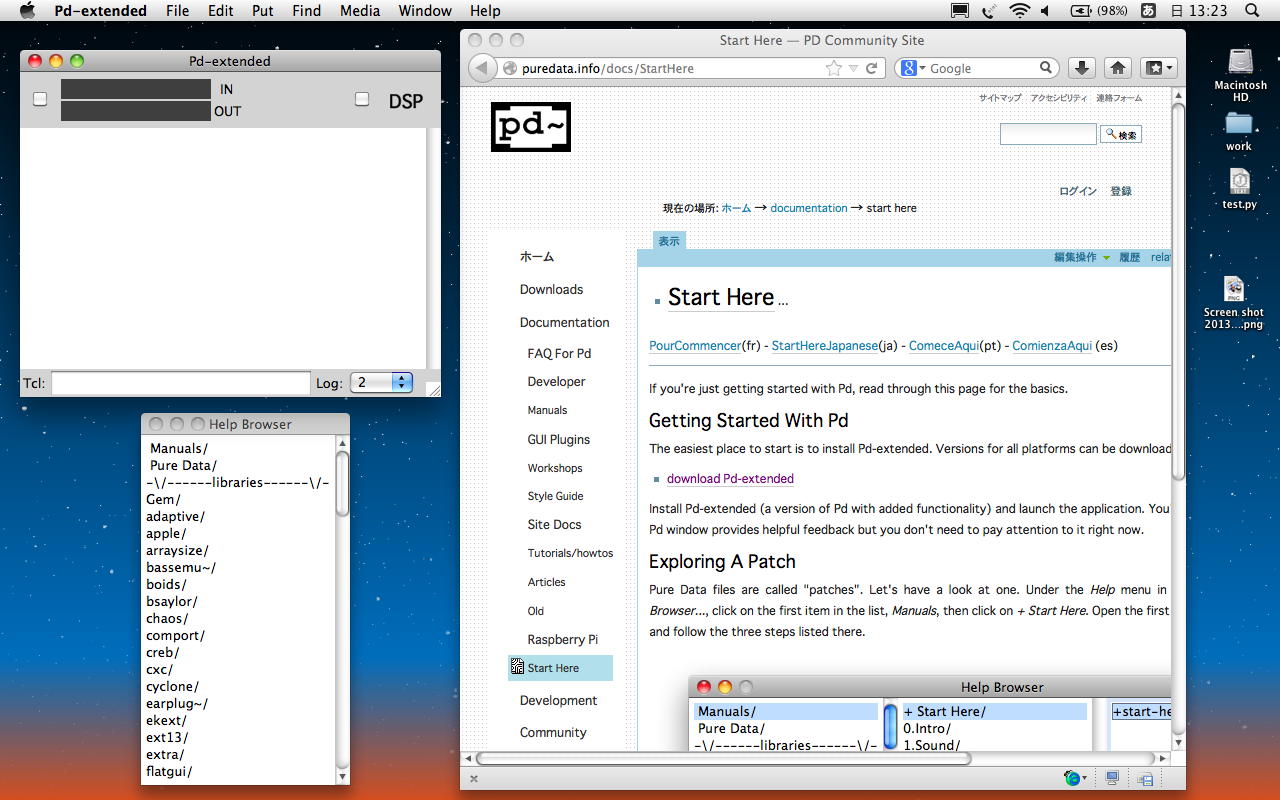
Task: Click the pd~ logo on the page
Action: pyautogui.click(x=530, y=127)
